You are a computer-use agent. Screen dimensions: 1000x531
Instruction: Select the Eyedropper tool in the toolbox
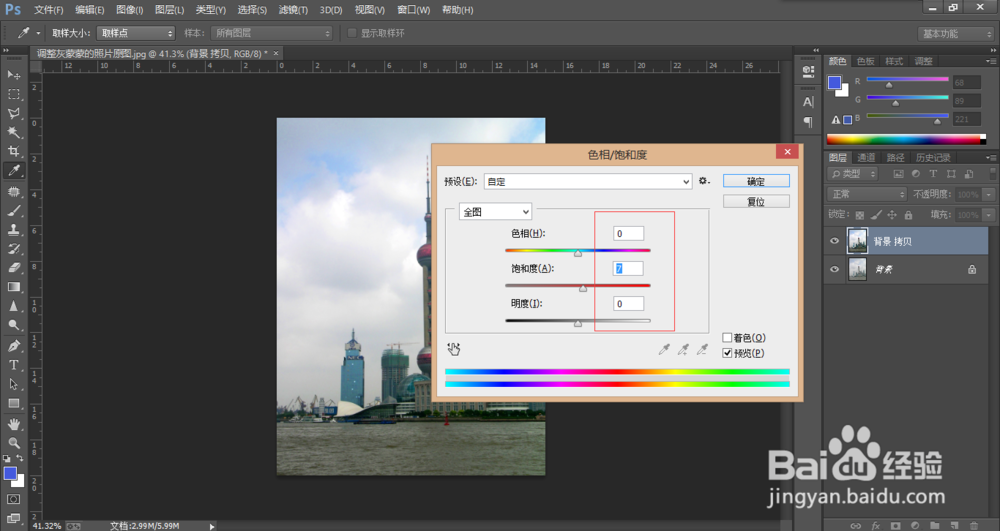click(x=13, y=170)
